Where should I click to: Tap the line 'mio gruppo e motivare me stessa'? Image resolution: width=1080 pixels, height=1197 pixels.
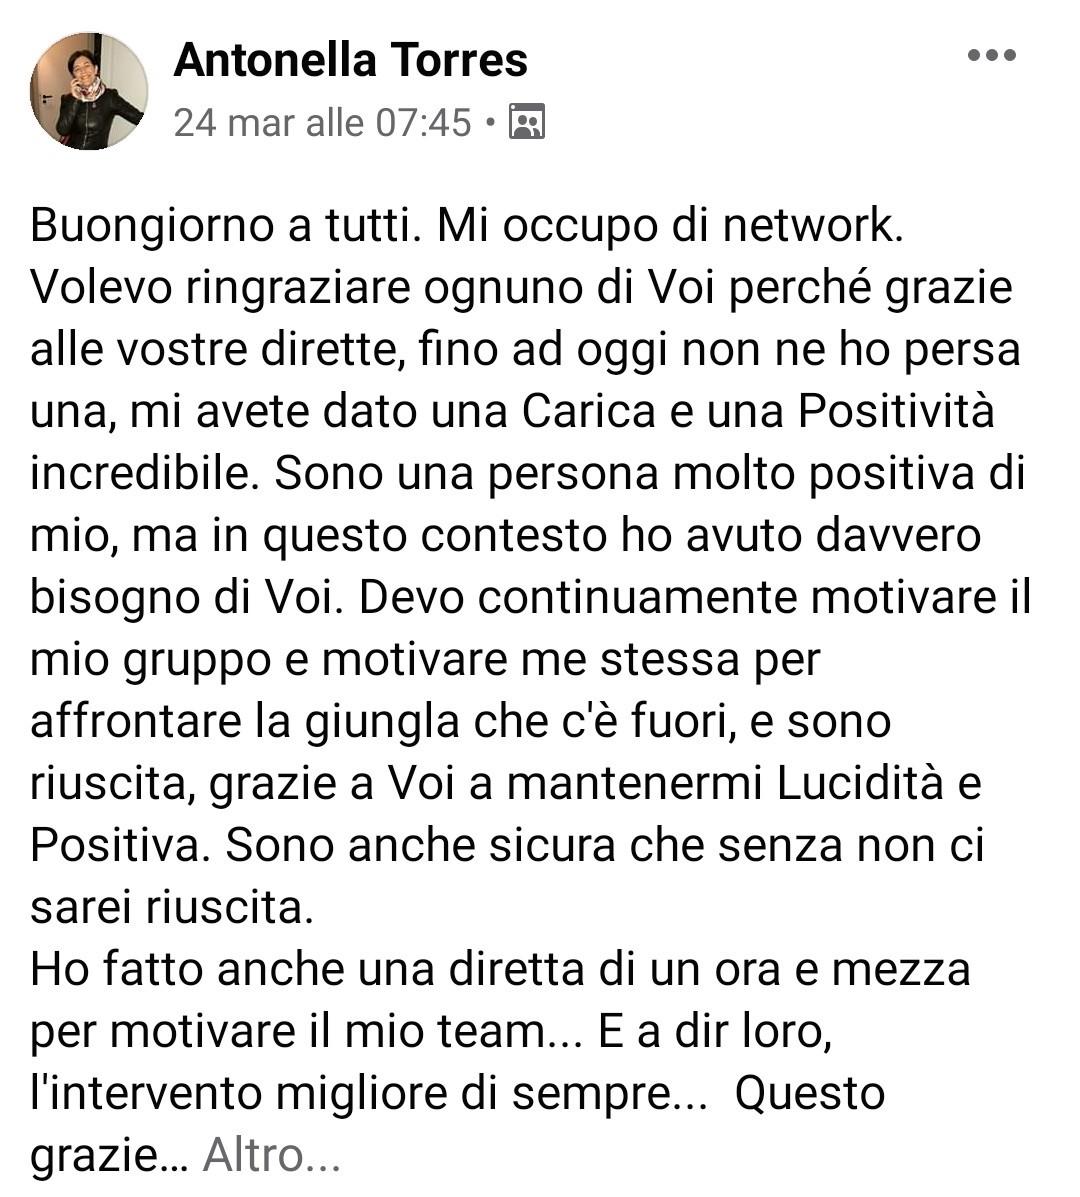point(425,660)
